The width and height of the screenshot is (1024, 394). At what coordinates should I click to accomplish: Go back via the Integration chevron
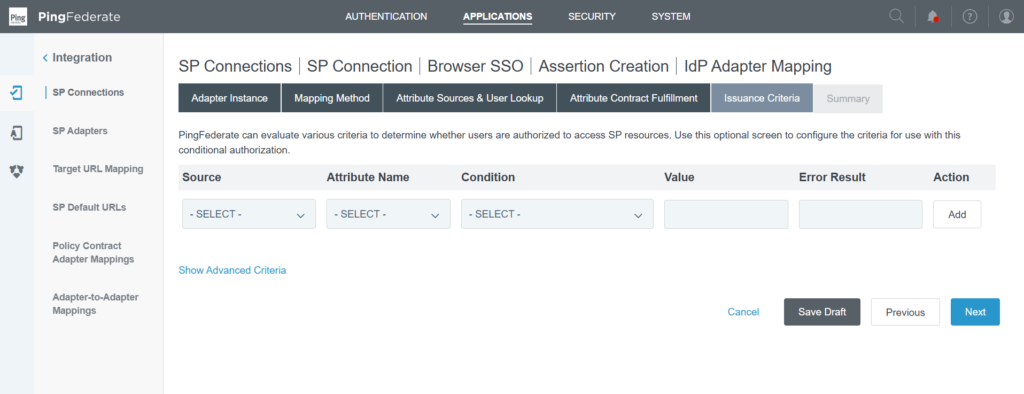(45, 57)
